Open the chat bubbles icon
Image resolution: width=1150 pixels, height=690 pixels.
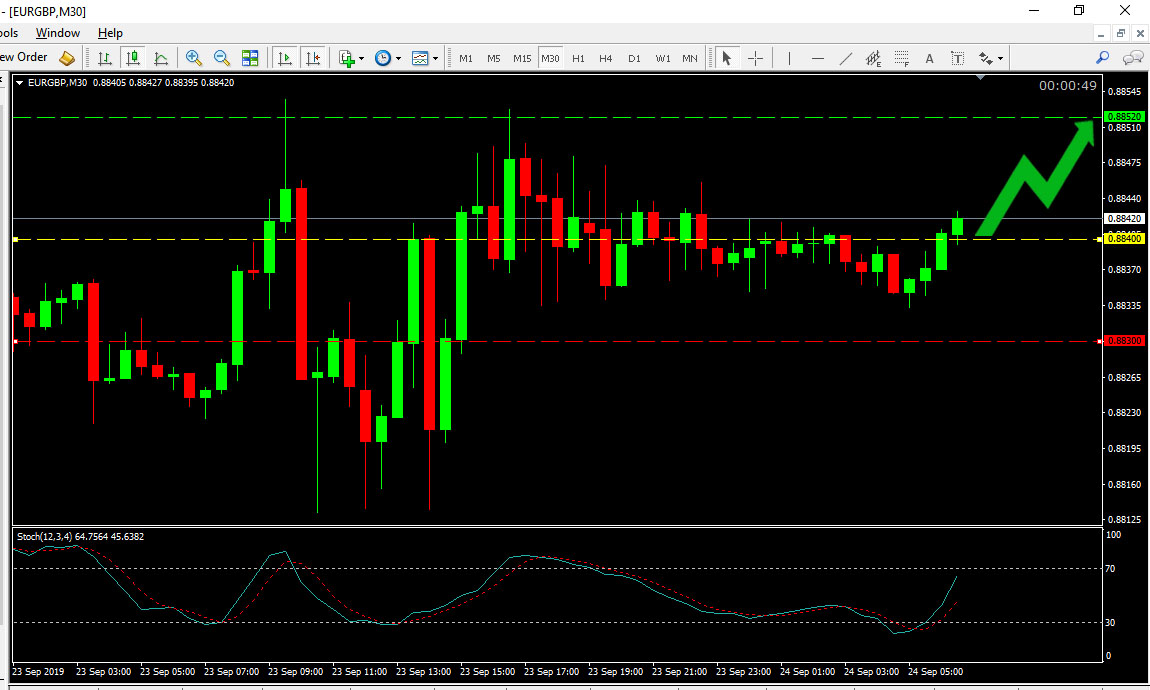[1133, 57]
